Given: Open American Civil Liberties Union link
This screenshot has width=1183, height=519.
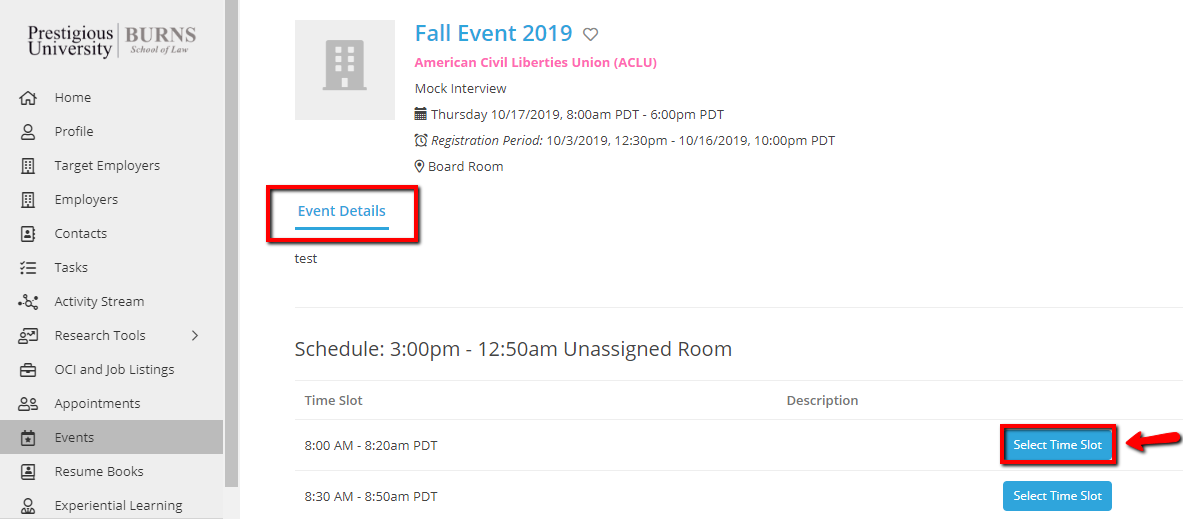Looking at the screenshot, I should [535, 62].
